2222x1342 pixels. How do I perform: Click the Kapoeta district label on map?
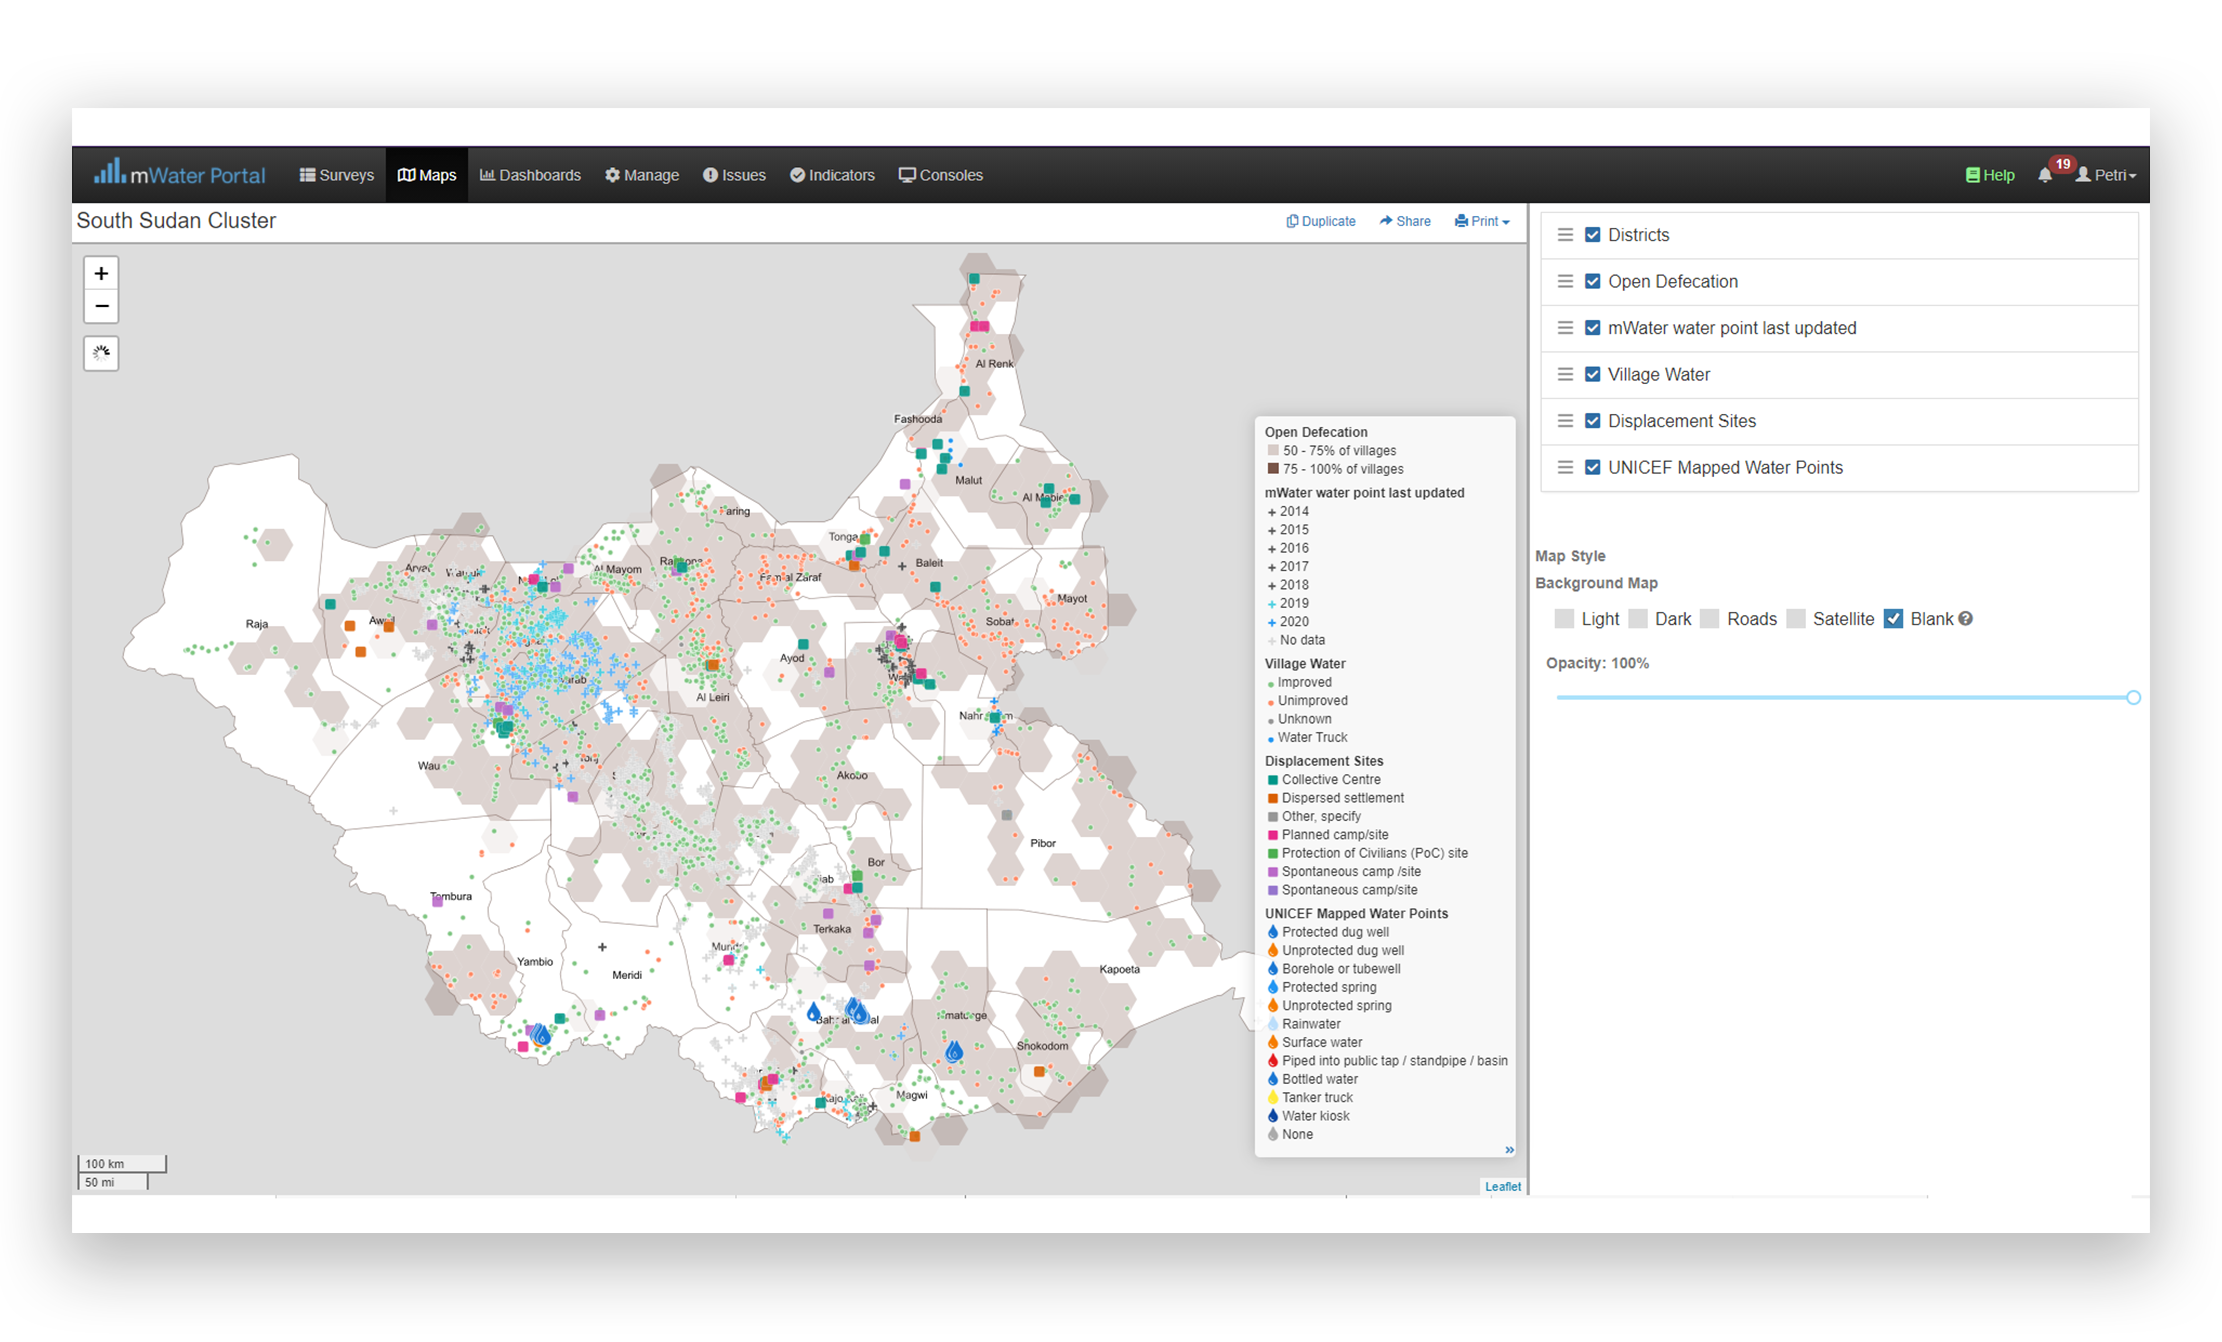click(1119, 969)
